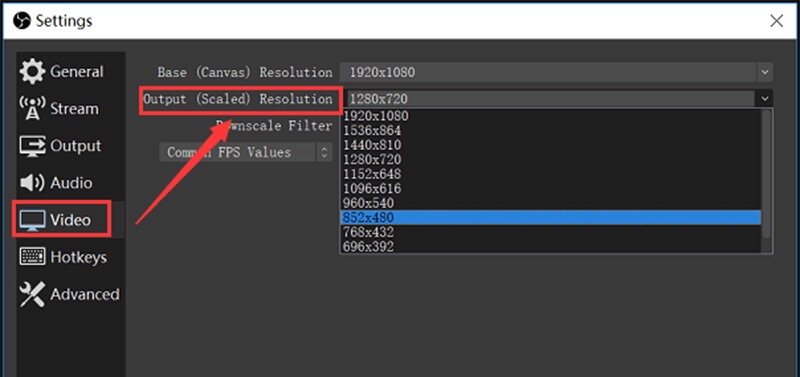Collapse Output (Scaled) Resolution dropdown arrow
Viewport: 800px width, 377px height.
pyautogui.click(x=764, y=98)
